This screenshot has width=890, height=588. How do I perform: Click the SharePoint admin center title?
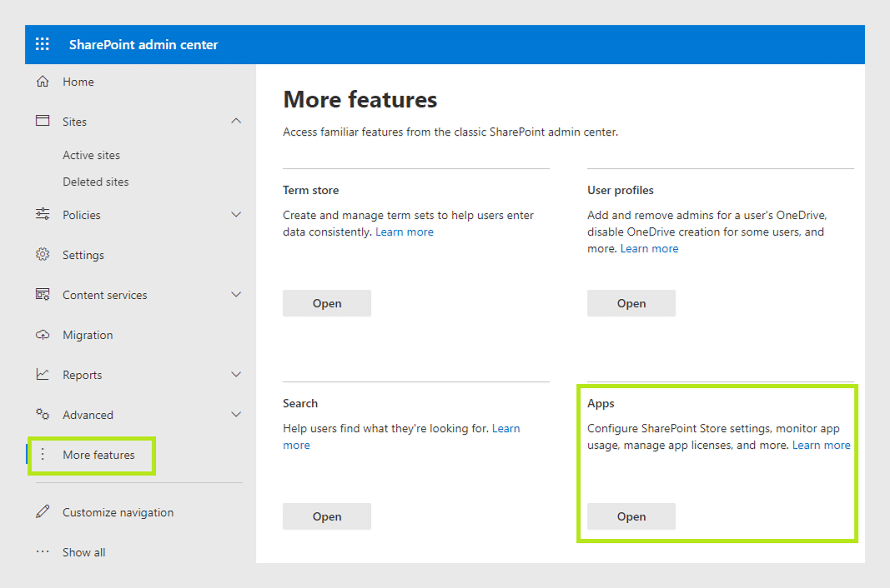pyautogui.click(x=143, y=44)
